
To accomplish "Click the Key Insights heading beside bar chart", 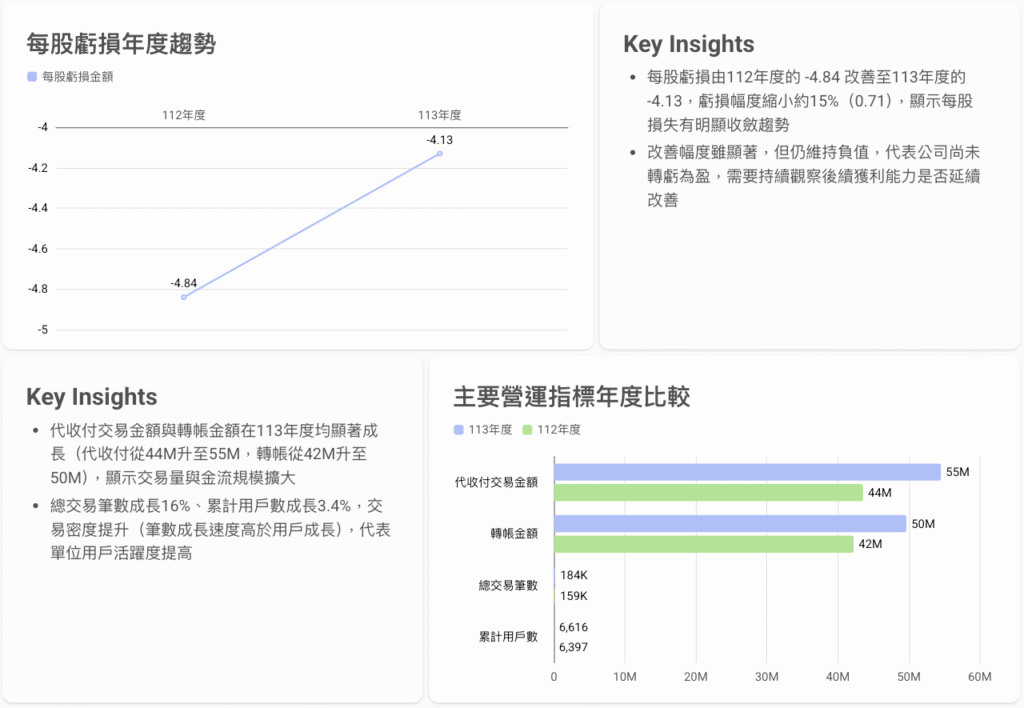I will click(x=91, y=397).
